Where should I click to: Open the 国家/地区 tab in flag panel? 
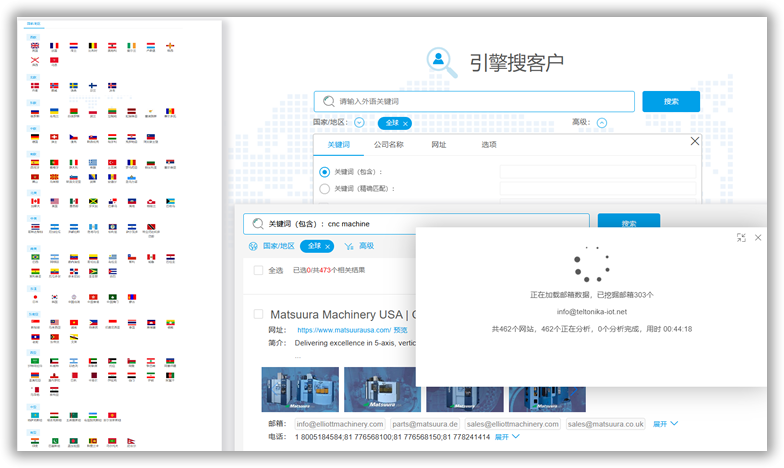(x=34, y=24)
